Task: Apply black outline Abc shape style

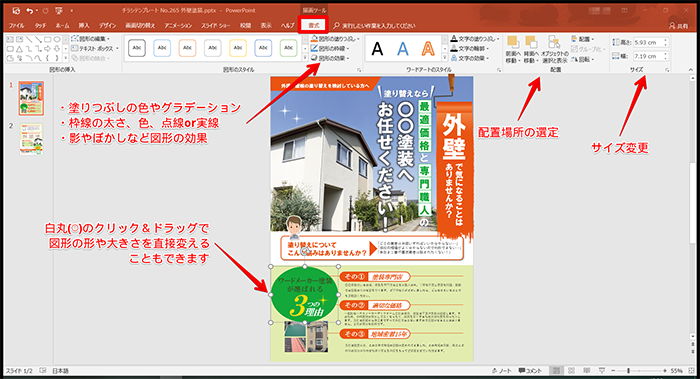Action: 137,48
